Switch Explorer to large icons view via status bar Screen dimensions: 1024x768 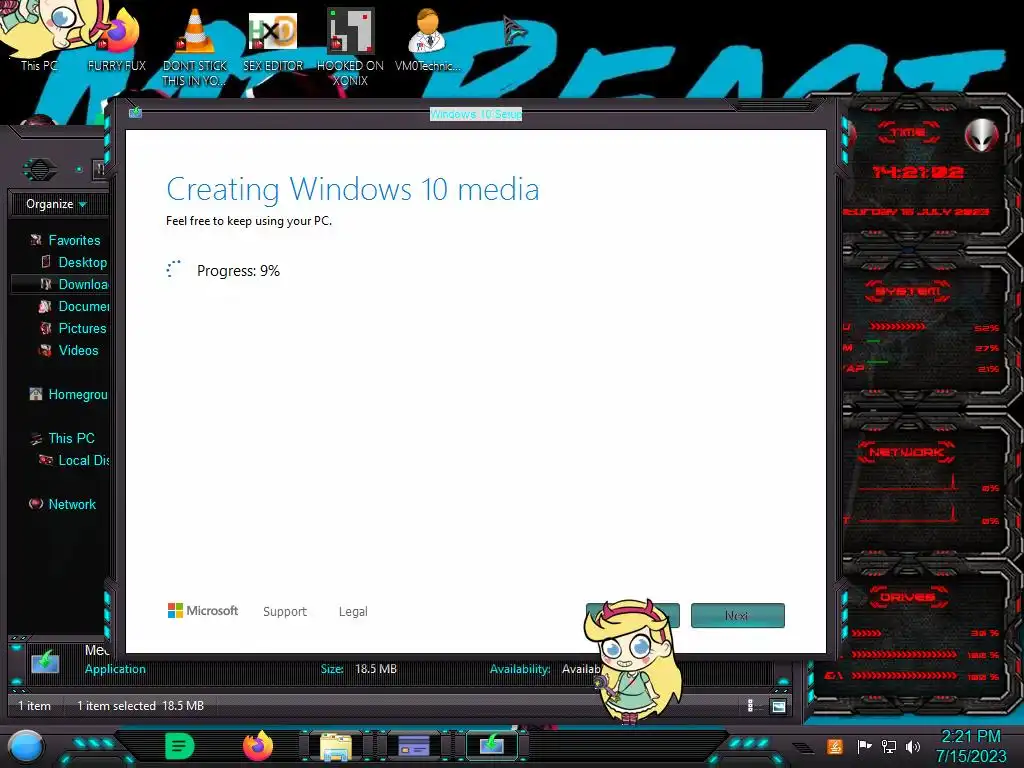pos(778,706)
